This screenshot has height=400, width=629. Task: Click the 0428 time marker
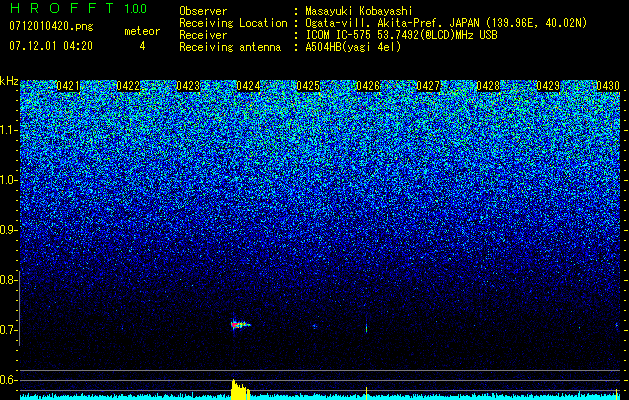pyautogui.click(x=489, y=86)
